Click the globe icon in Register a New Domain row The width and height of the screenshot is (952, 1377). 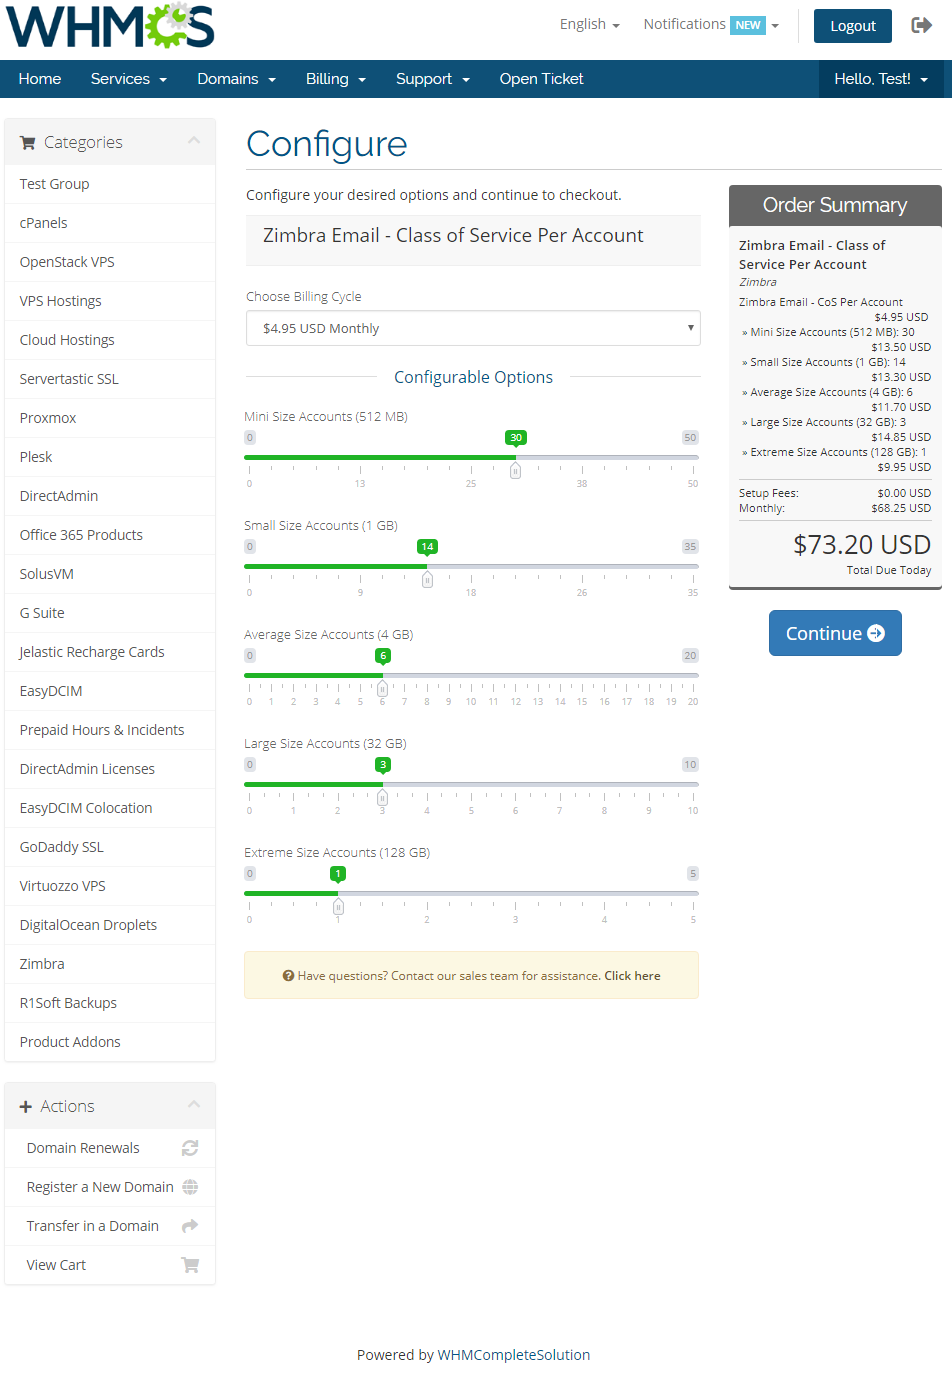click(190, 1187)
